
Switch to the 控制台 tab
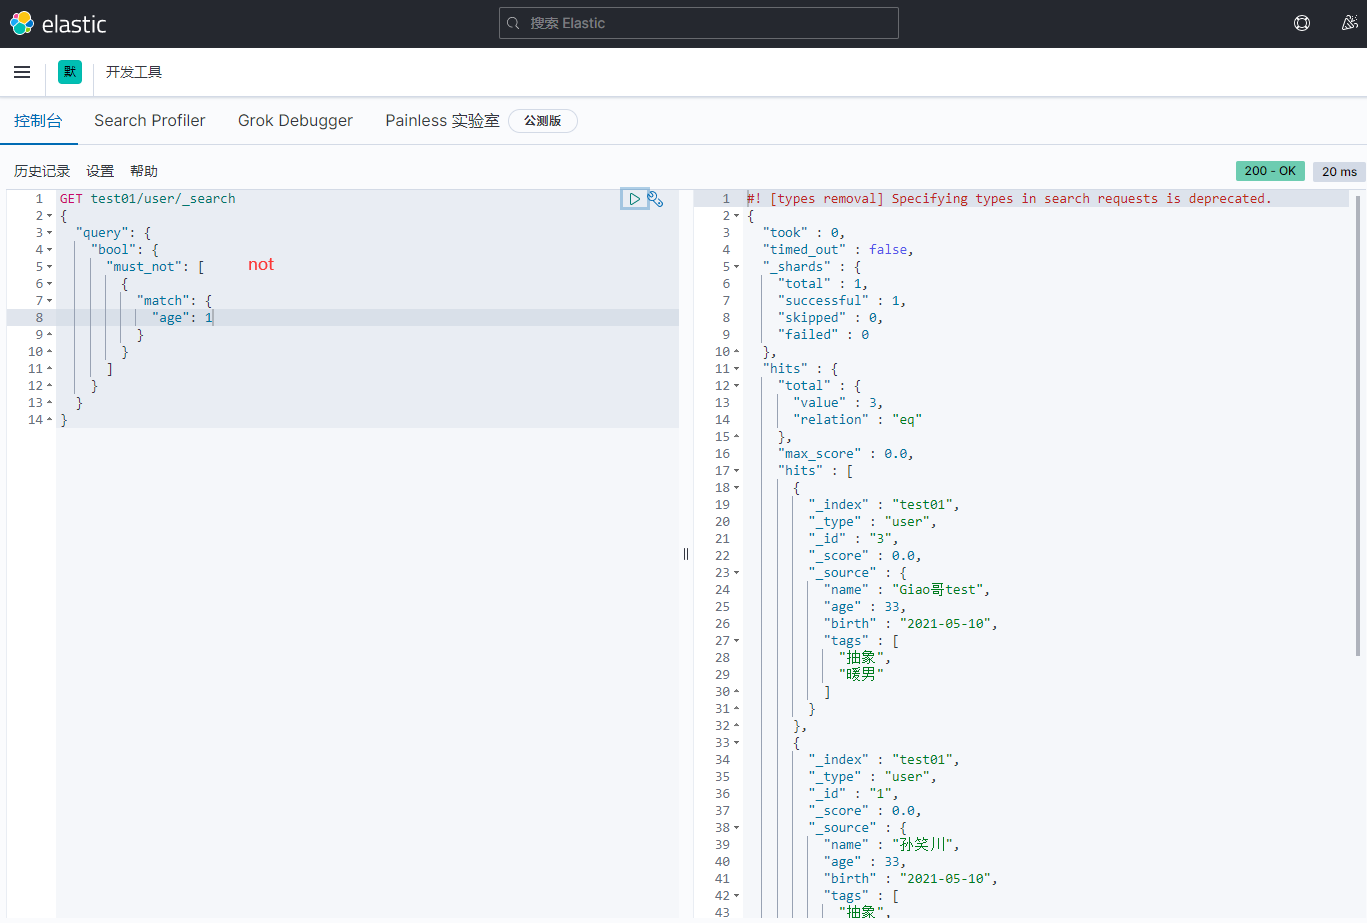coord(38,120)
